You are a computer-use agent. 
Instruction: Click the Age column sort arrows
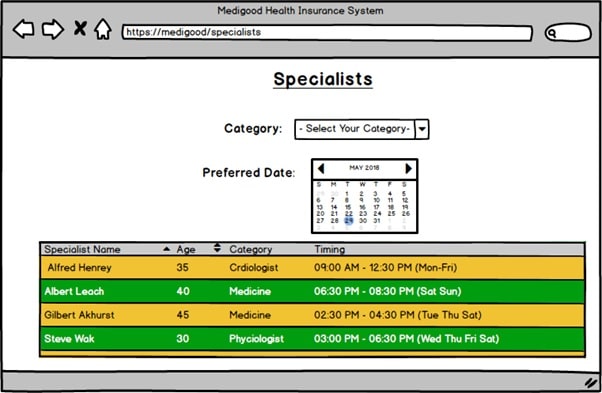217,248
